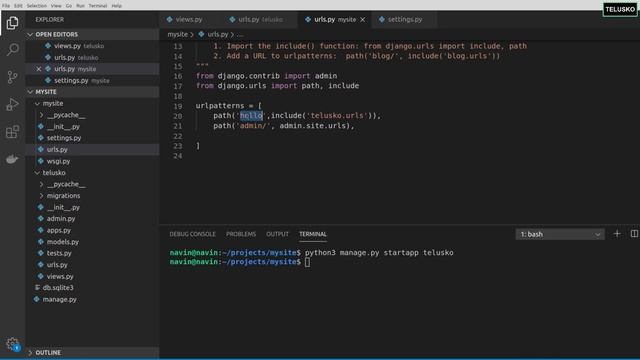Click 'telusko.urls' string on line 20

(337, 116)
